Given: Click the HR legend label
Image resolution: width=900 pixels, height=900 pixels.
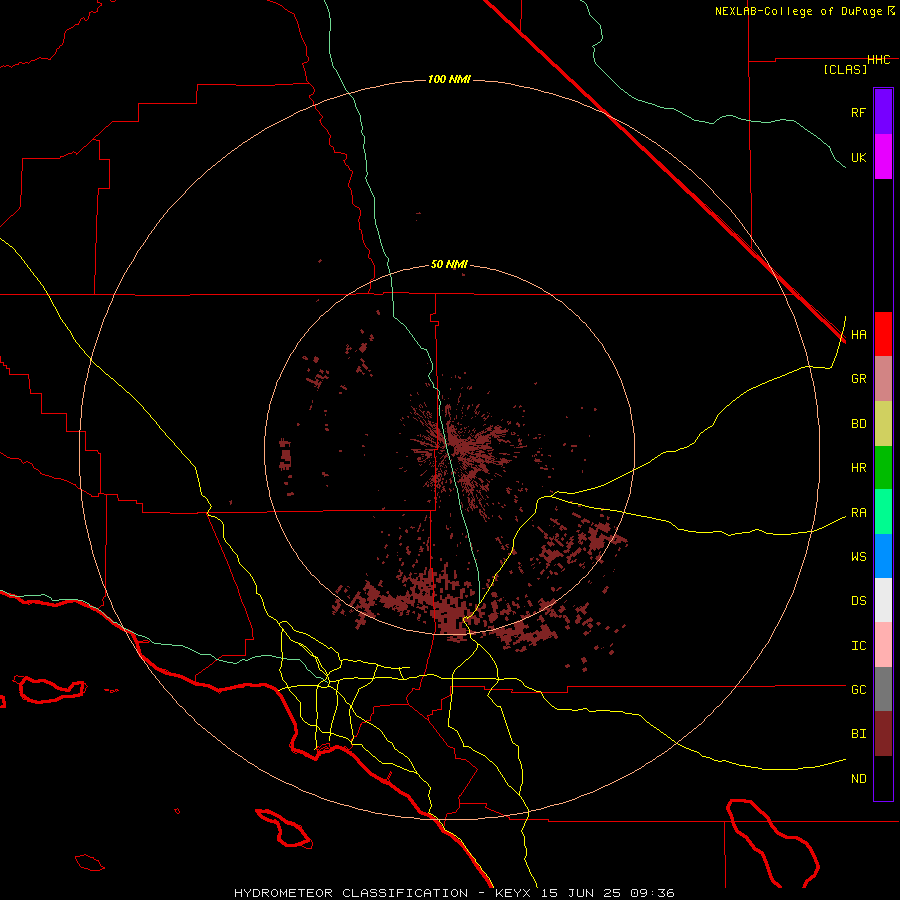Looking at the screenshot, I should click(858, 468).
